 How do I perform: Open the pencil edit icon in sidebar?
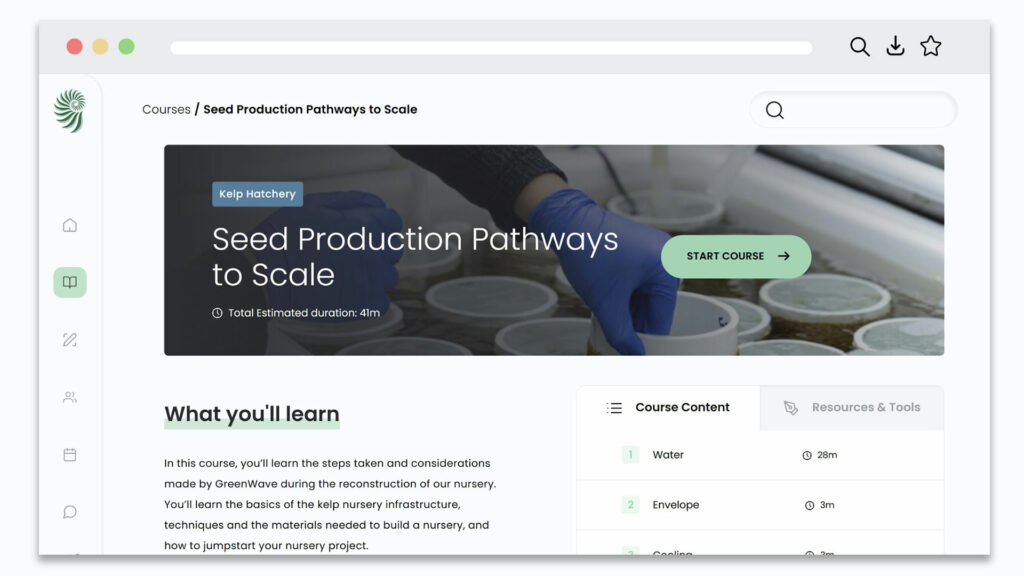coord(70,340)
